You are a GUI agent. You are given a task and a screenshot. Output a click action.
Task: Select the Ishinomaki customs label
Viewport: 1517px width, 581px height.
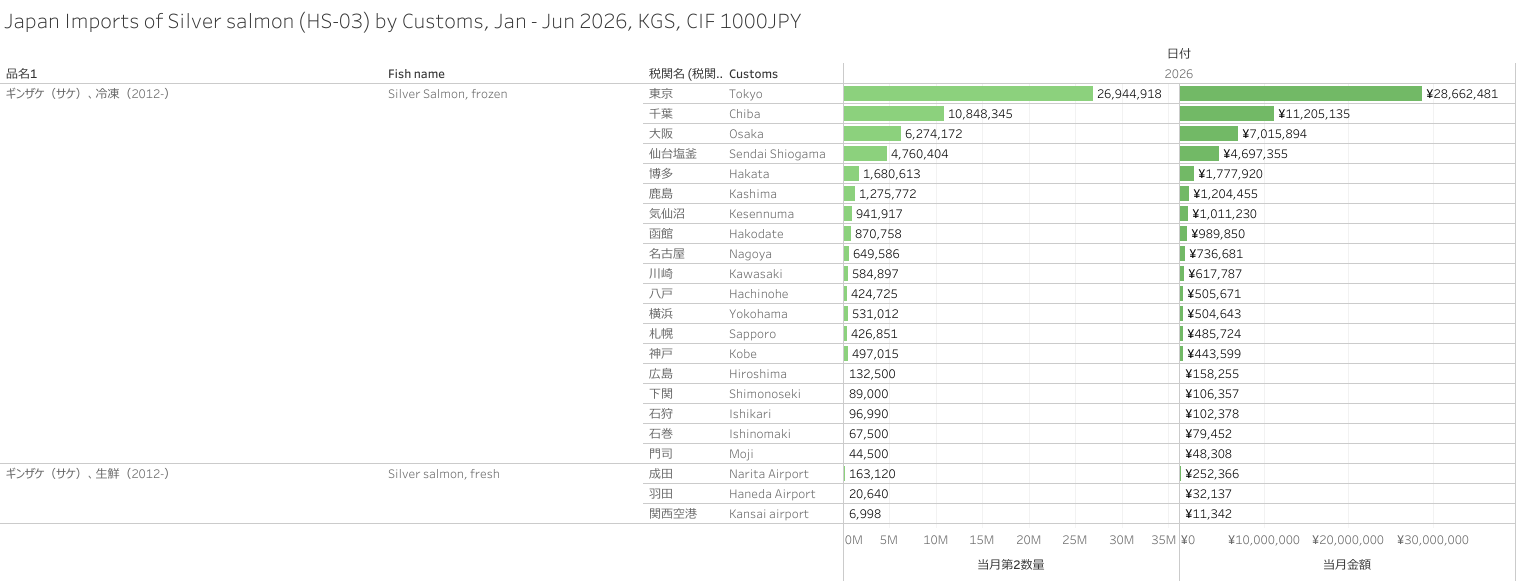pos(760,434)
